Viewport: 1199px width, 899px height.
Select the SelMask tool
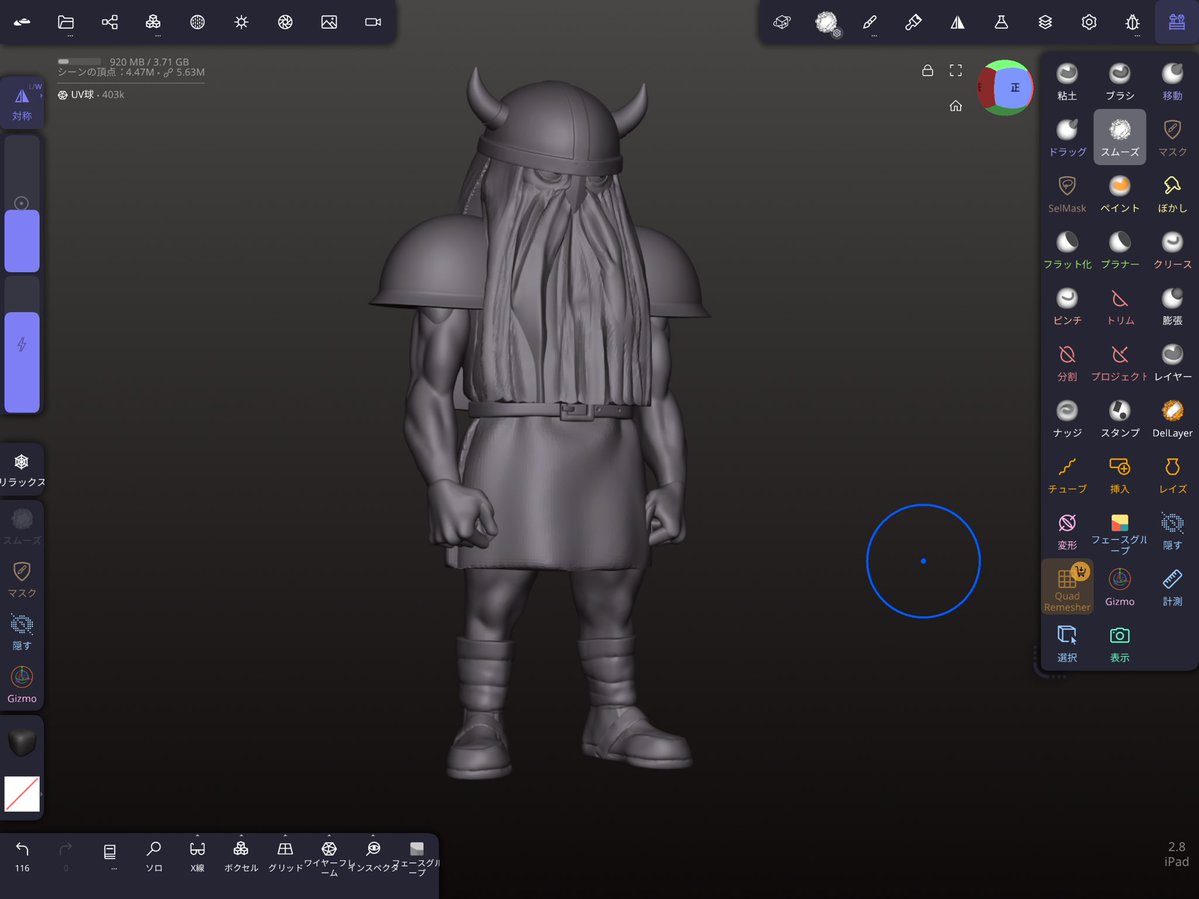1067,193
